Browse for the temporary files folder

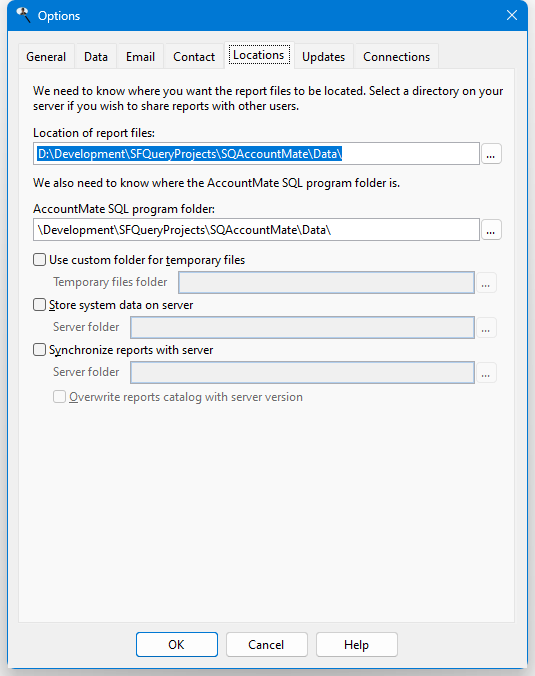pos(486,282)
